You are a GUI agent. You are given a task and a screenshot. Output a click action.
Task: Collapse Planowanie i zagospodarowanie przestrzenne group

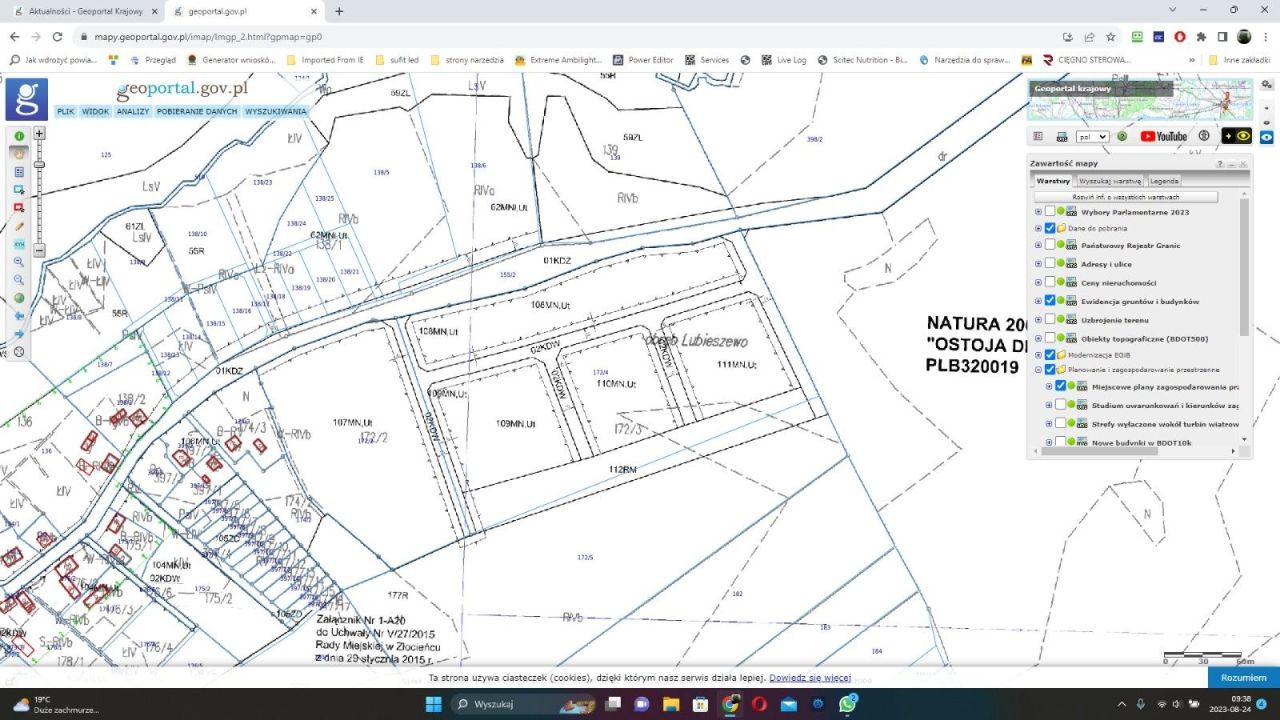coord(1038,370)
